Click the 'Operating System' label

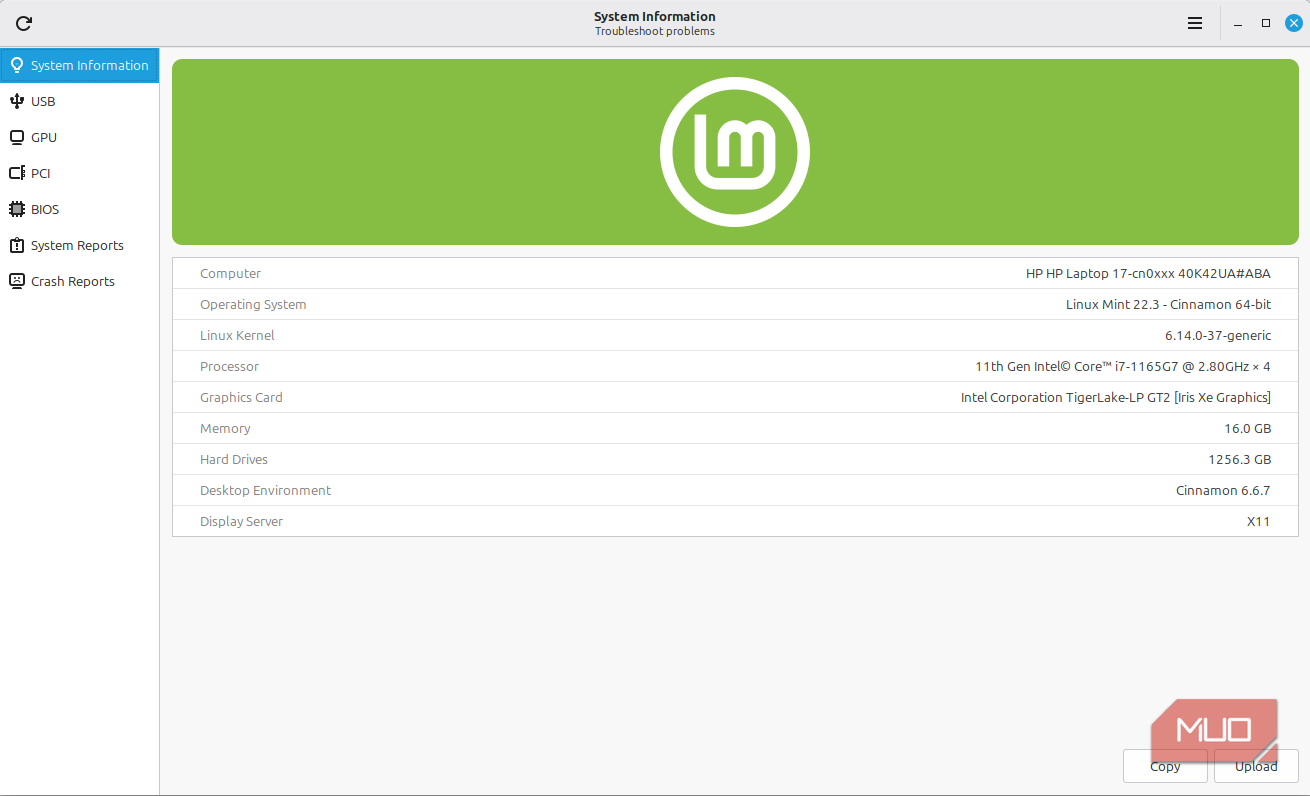coord(253,304)
